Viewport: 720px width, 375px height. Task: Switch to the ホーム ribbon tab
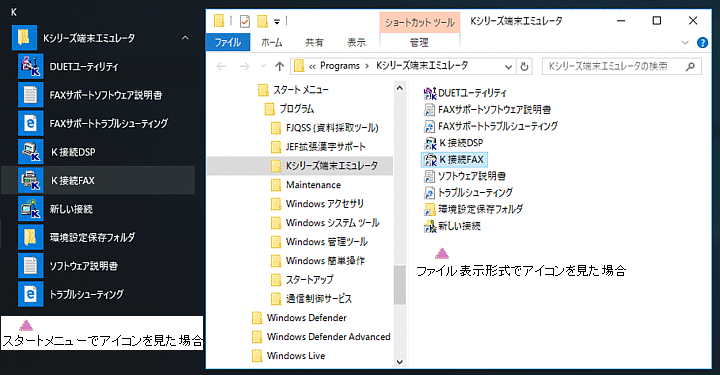point(272,43)
